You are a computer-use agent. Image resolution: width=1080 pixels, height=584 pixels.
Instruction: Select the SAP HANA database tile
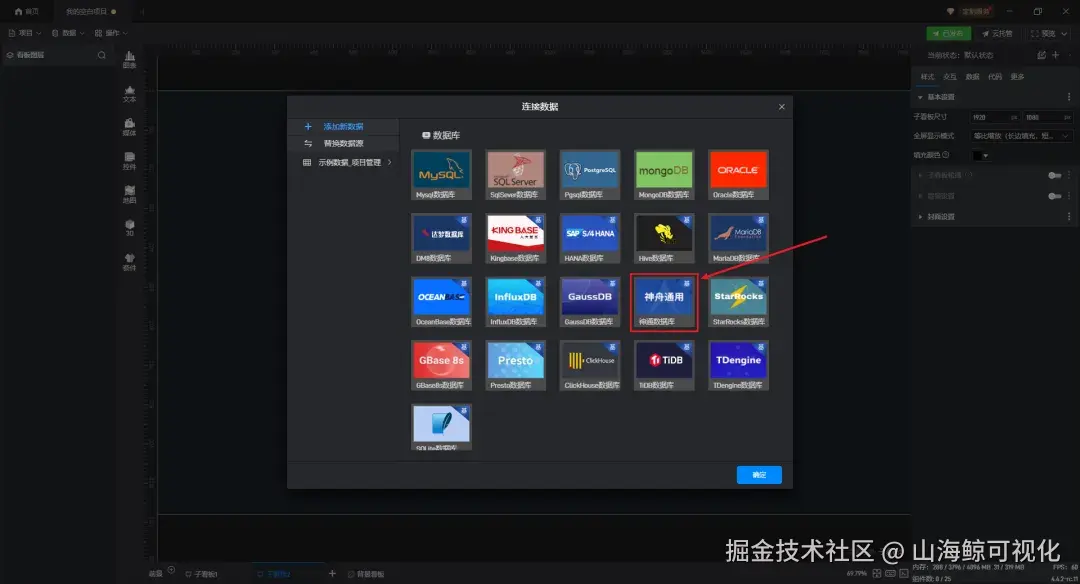(590, 238)
